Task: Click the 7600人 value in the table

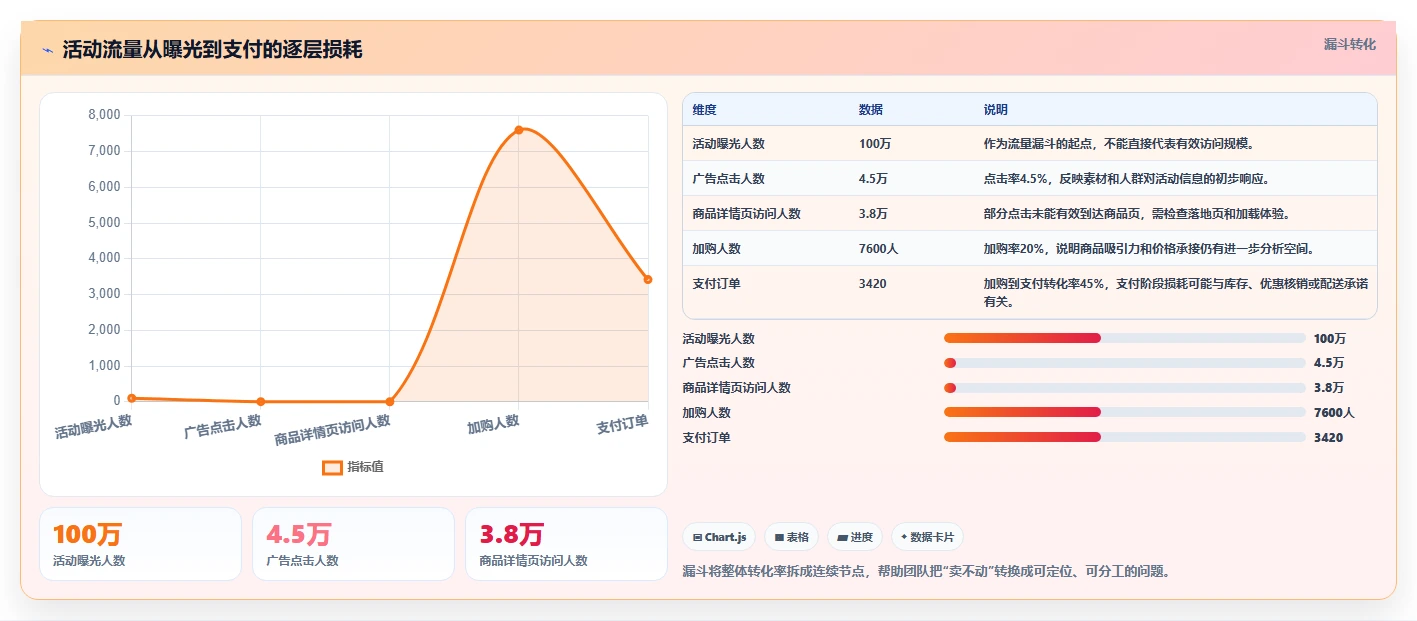Action: pos(879,249)
